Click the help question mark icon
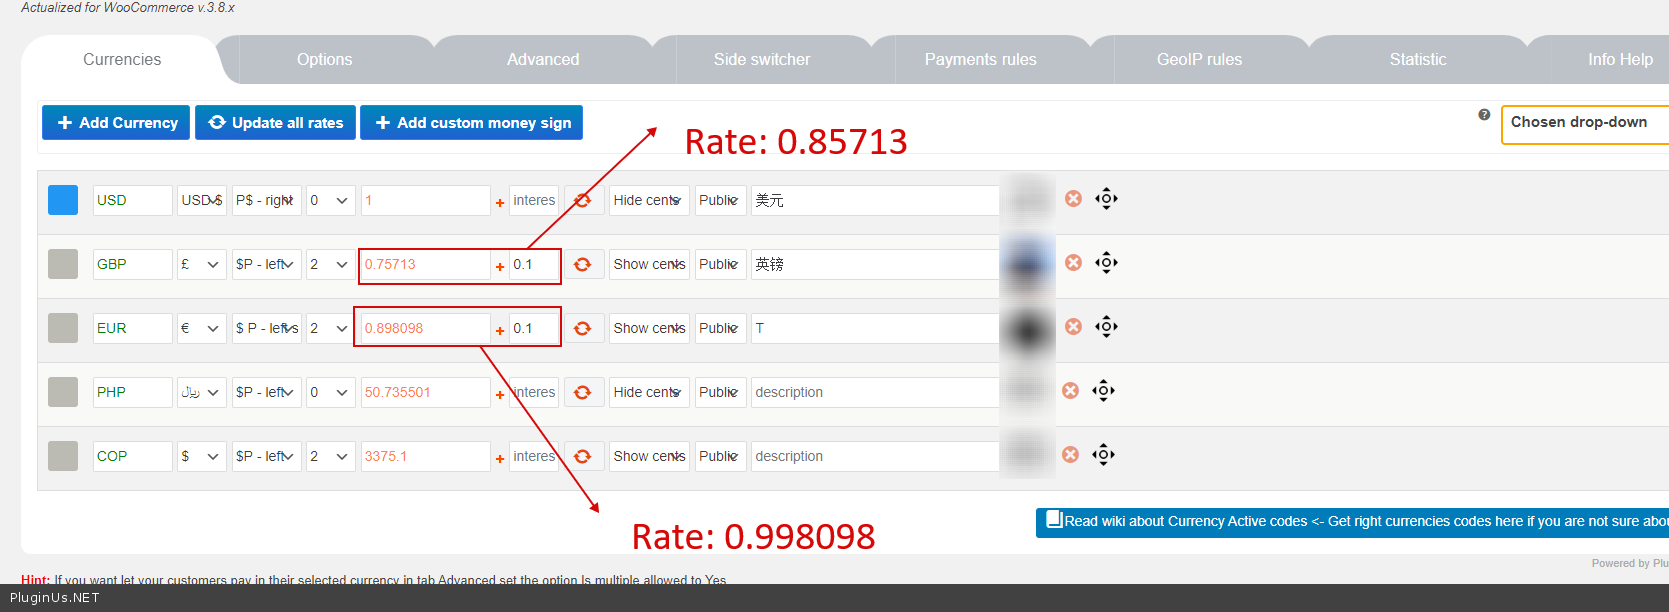Viewport: 1669px width, 612px height. (1484, 115)
